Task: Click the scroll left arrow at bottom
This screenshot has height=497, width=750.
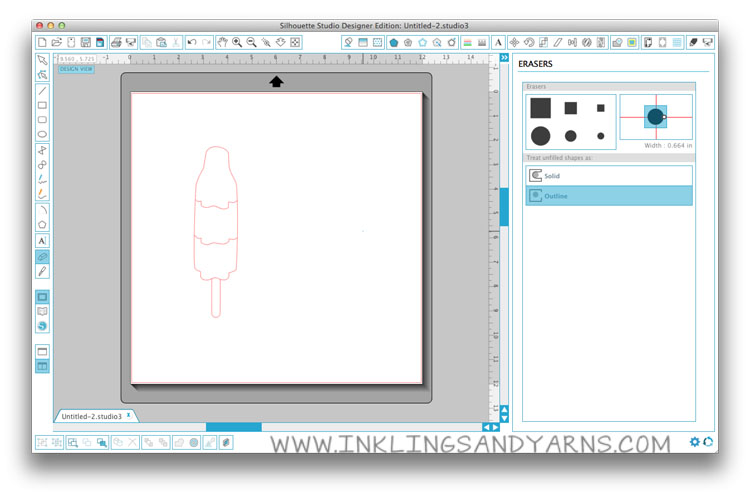Action: [x=486, y=427]
